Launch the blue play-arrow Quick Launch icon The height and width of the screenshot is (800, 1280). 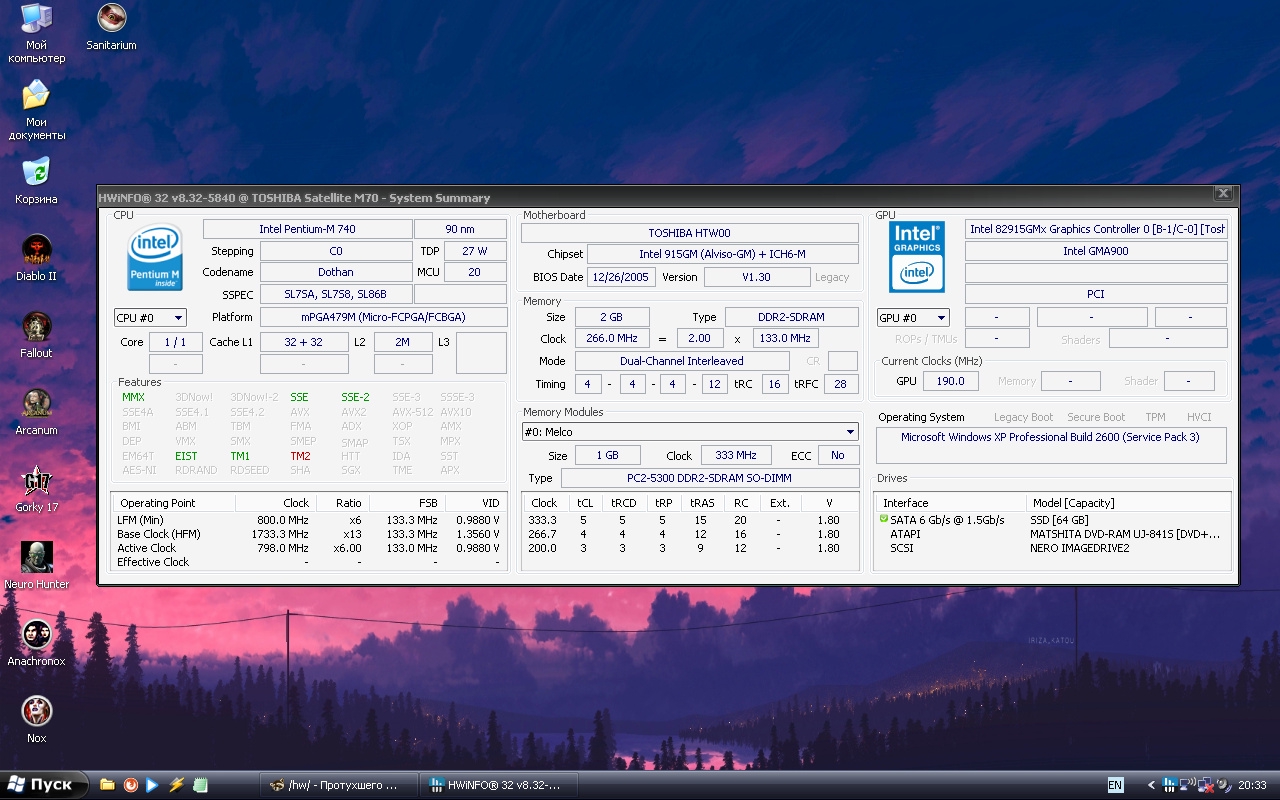[152, 785]
